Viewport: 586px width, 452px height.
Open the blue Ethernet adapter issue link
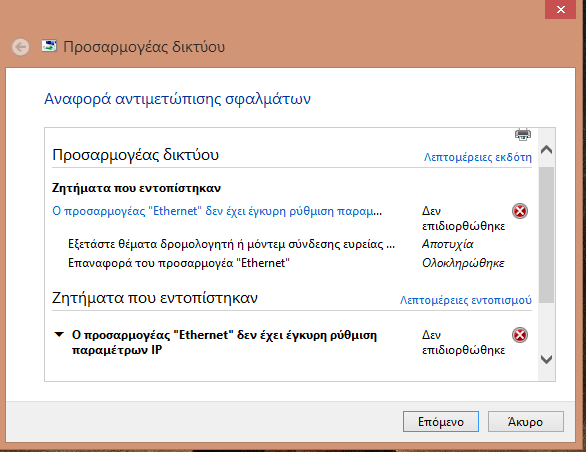(217, 211)
